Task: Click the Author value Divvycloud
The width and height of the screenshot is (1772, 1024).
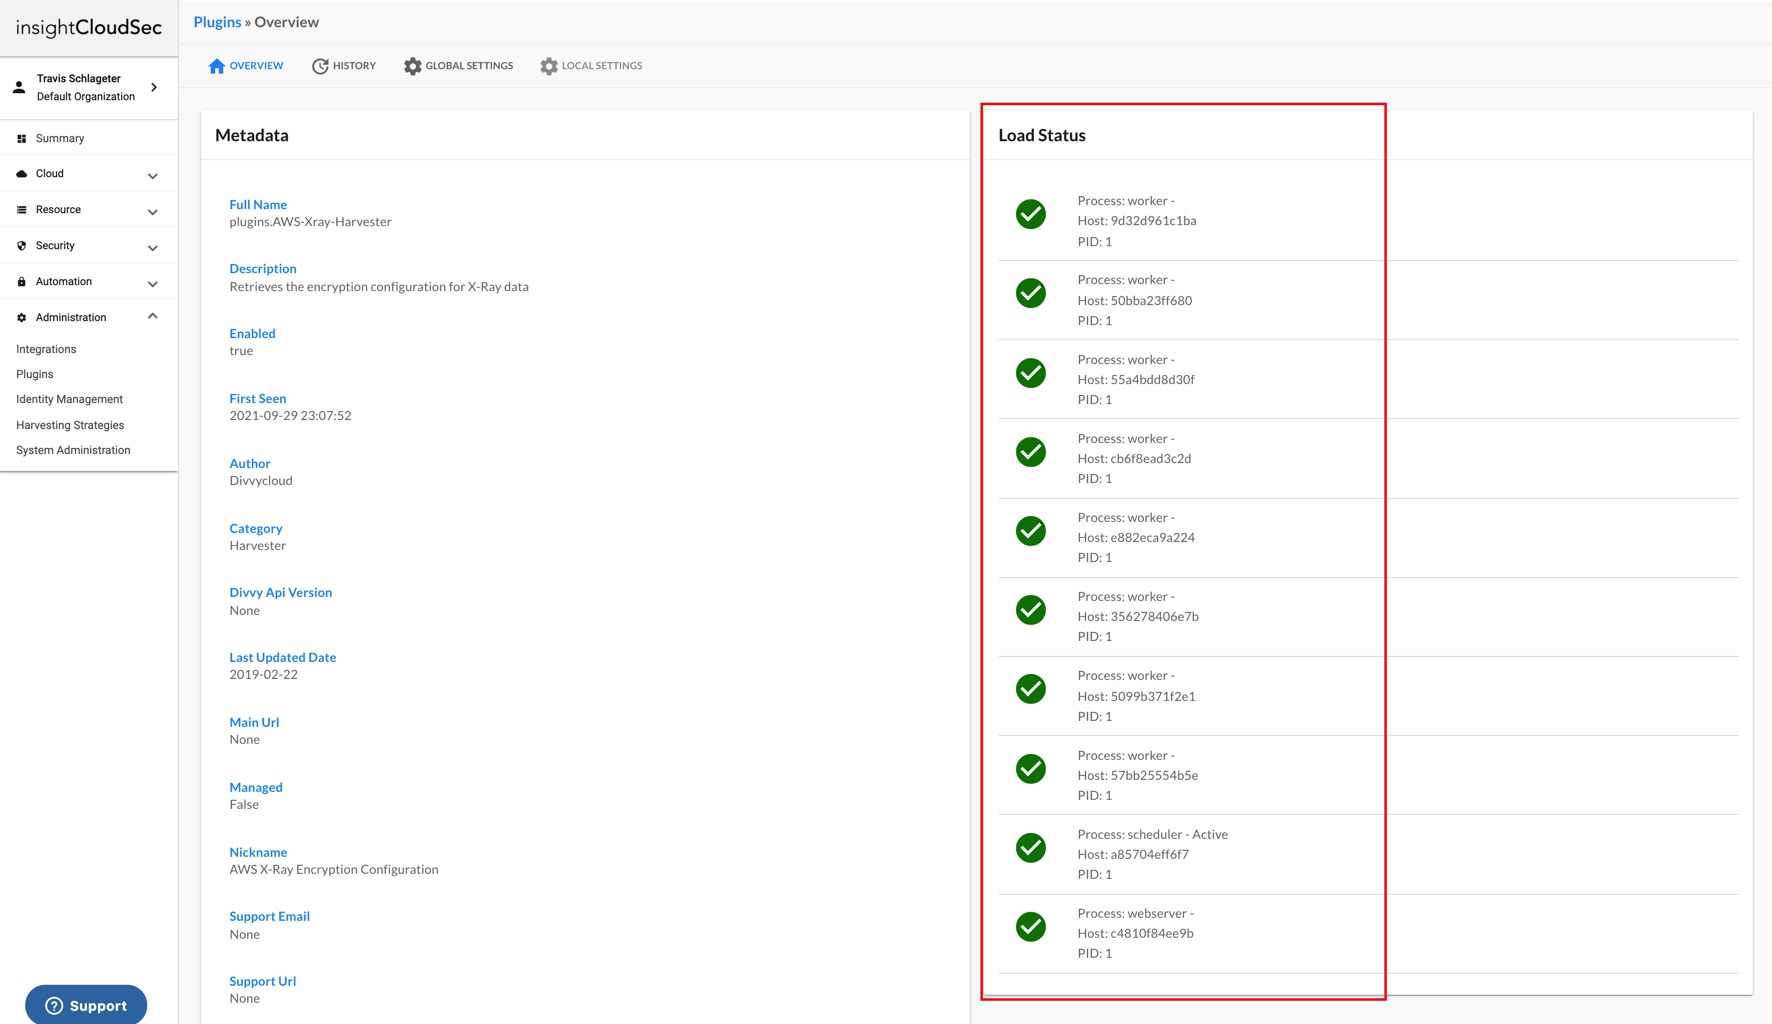Action: tap(261, 481)
